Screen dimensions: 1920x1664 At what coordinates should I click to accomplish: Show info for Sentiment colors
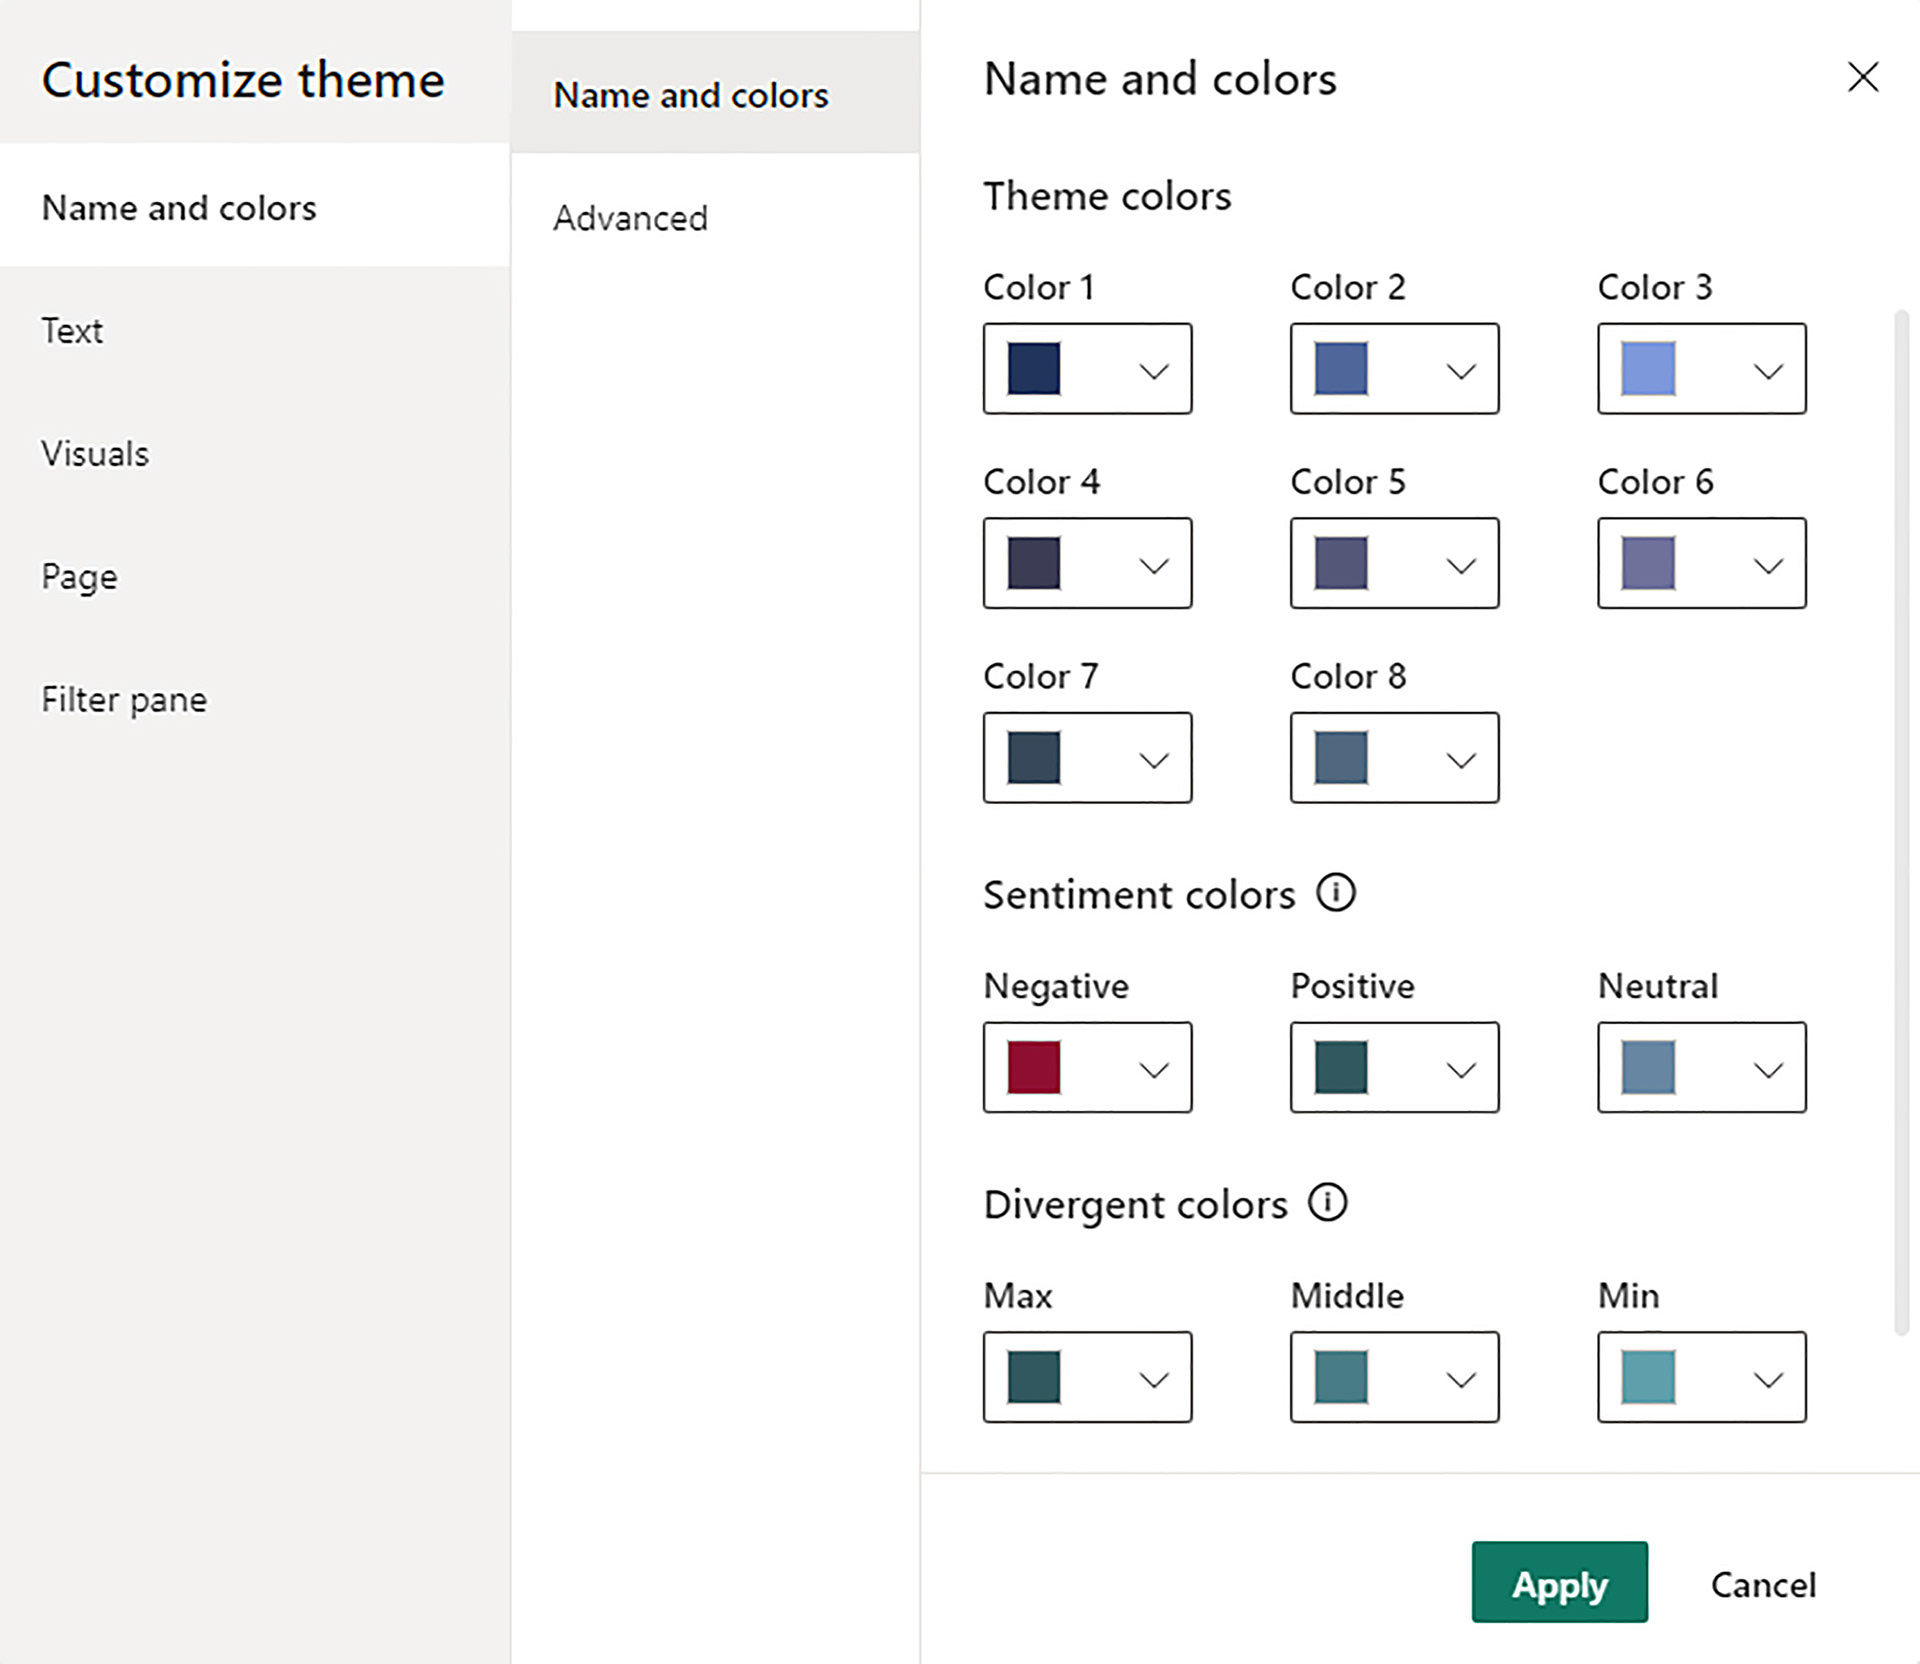coord(1335,892)
